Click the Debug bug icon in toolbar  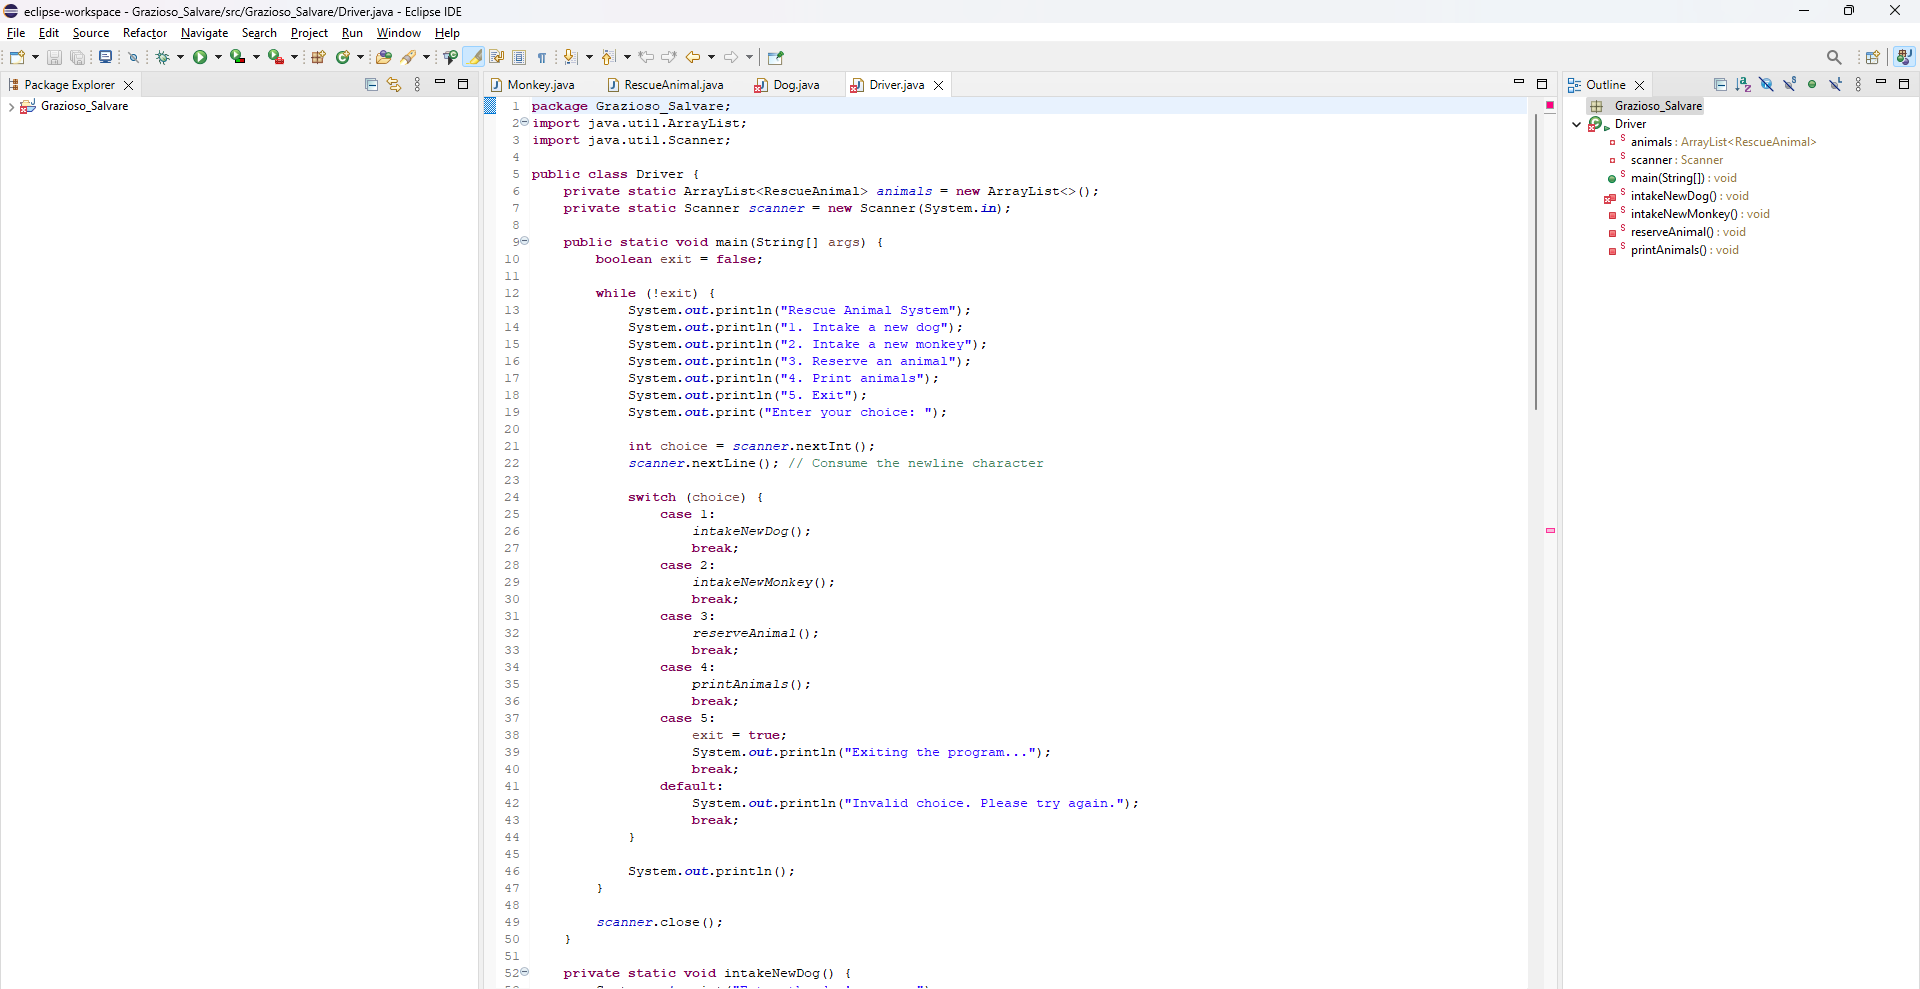point(162,58)
